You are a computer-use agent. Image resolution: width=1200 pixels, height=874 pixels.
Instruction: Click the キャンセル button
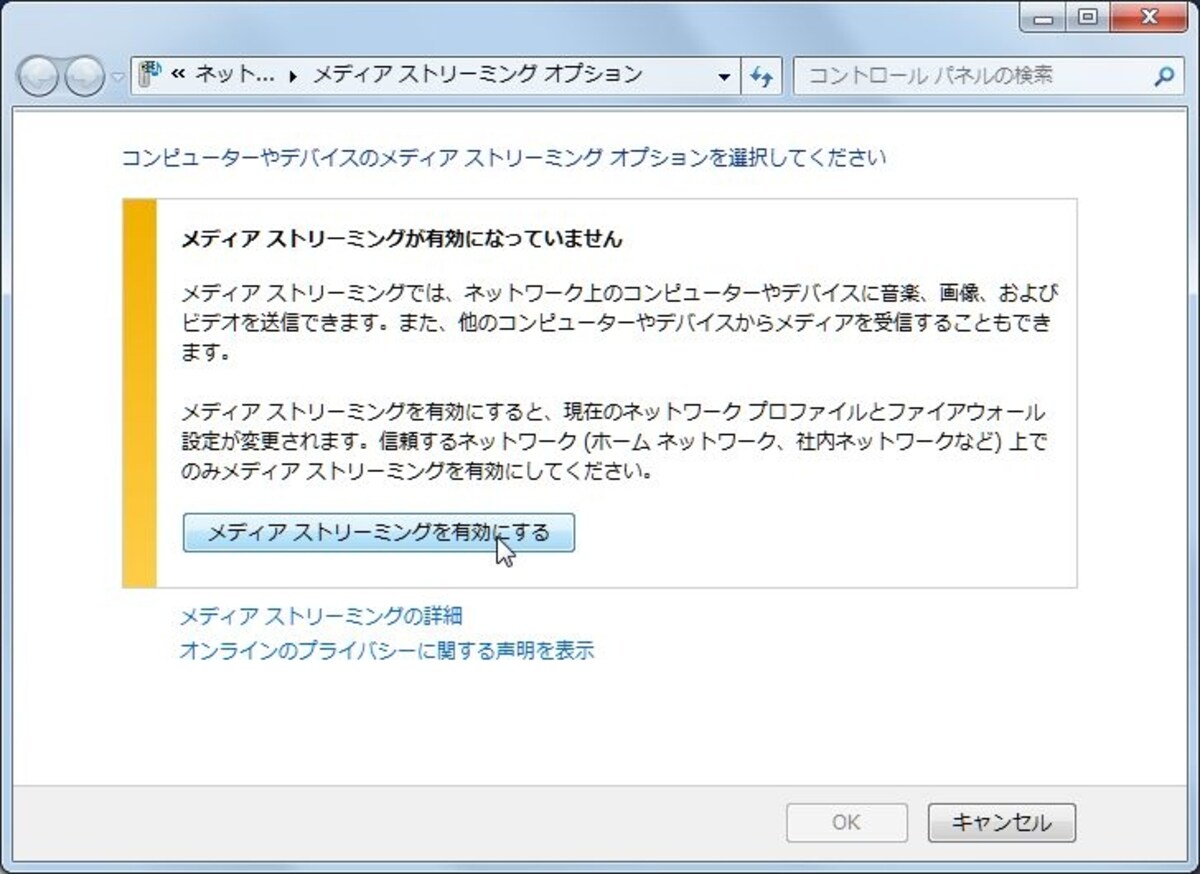pyautogui.click(x=1002, y=822)
